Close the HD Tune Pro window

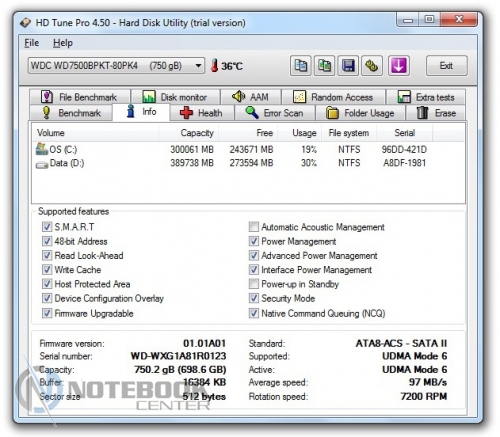(459, 20)
